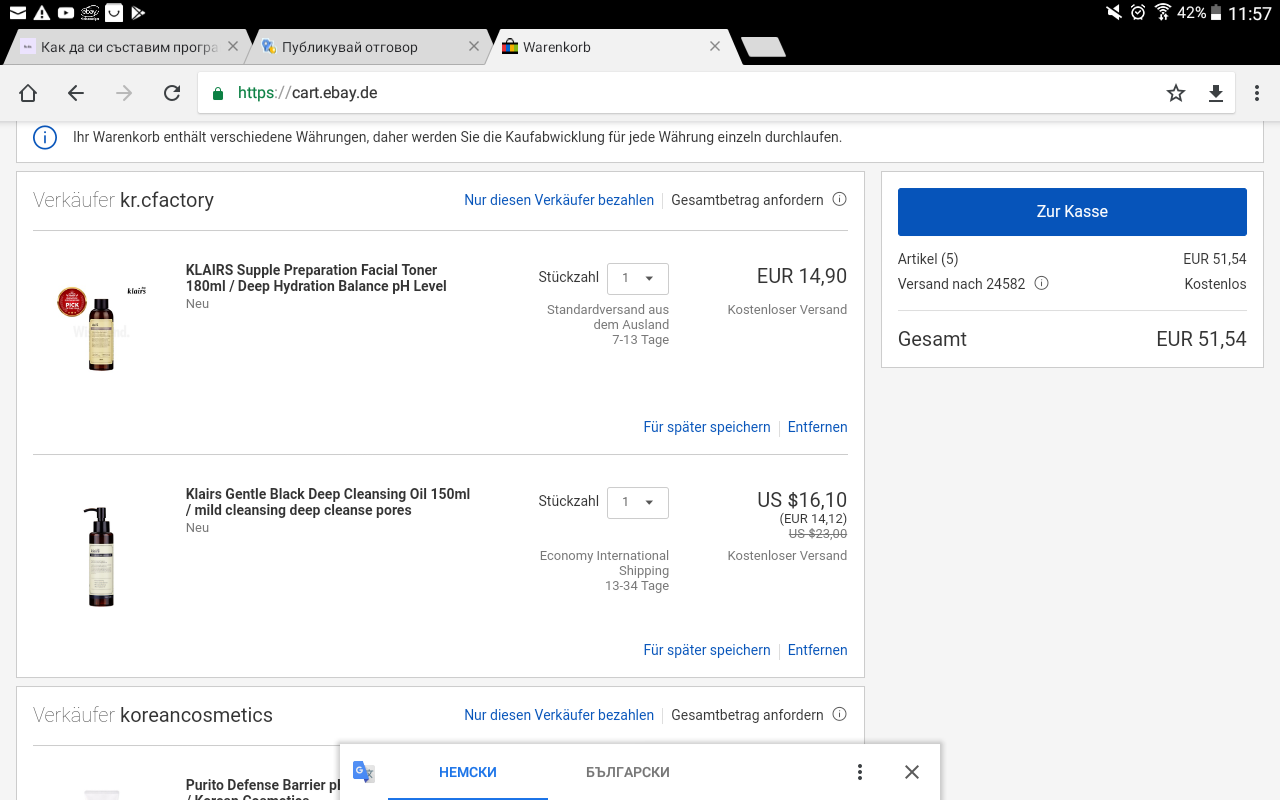Select НЕМСКИ language in translate bar
Image resolution: width=1280 pixels, height=800 pixels.
click(468, 772)
